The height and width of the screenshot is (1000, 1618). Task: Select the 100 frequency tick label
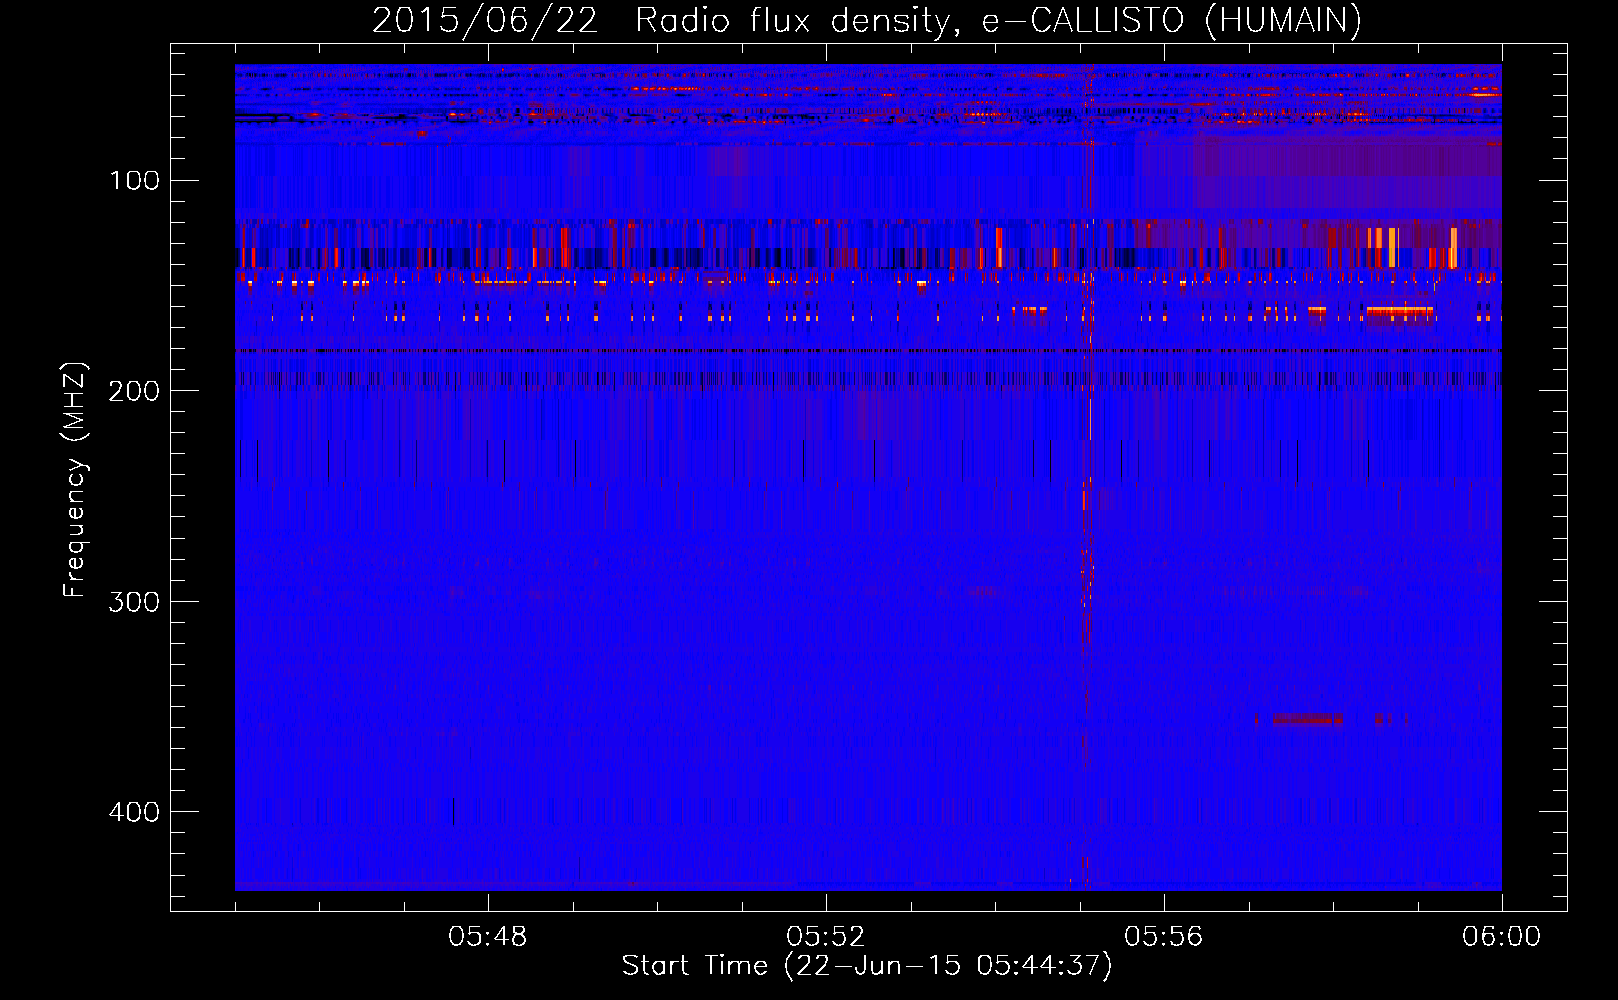tap(135, 180)
